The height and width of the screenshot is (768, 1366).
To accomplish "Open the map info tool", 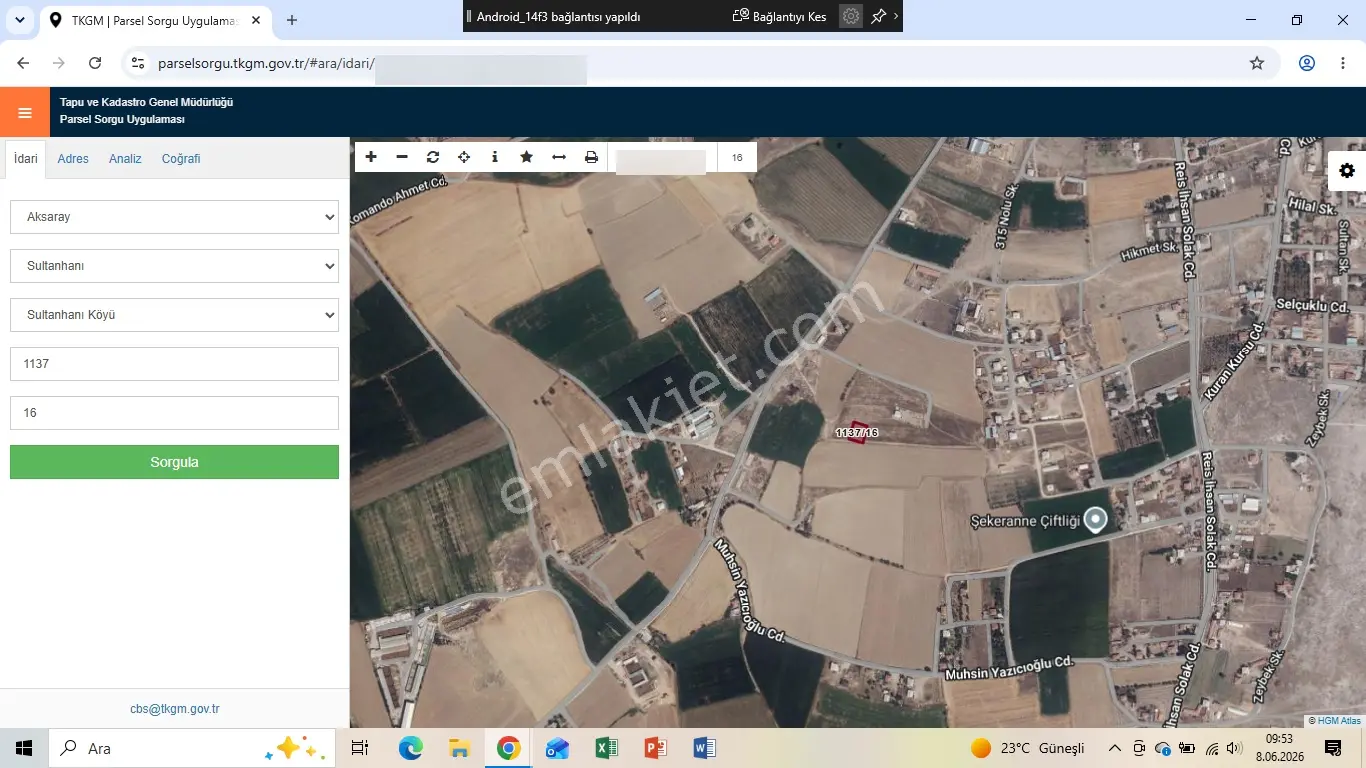I will click(495, 157).
